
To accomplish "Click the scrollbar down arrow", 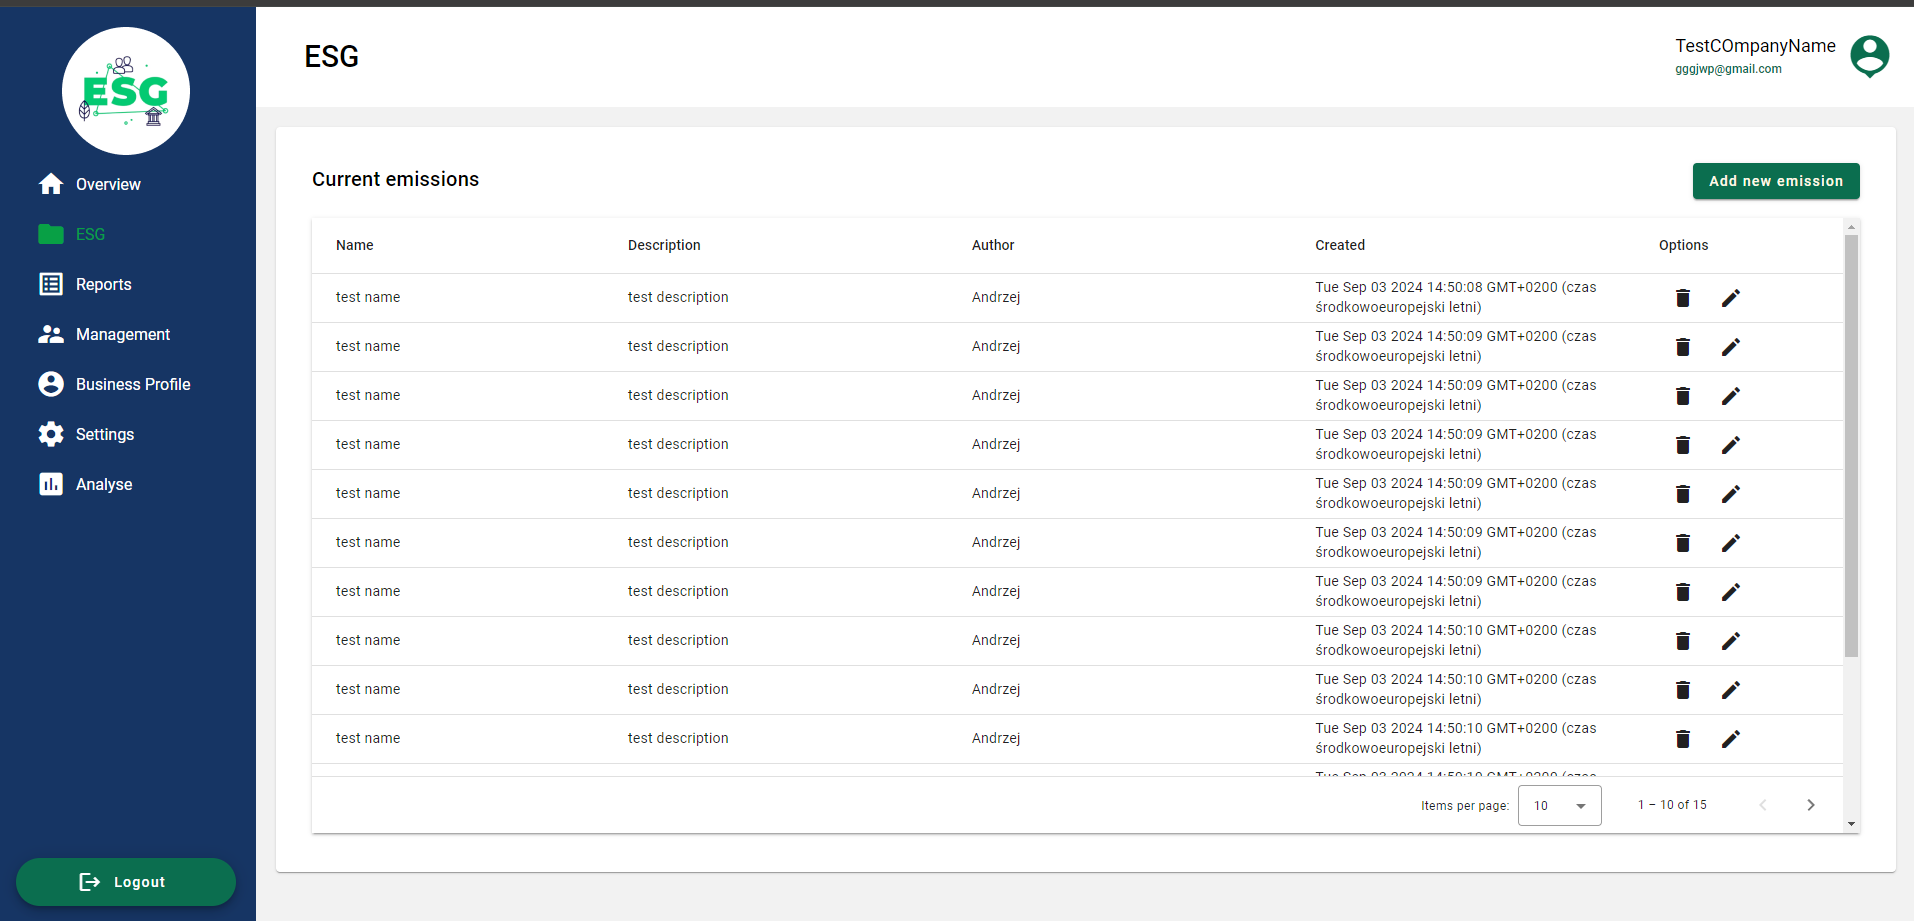I will coord(1851,824).
